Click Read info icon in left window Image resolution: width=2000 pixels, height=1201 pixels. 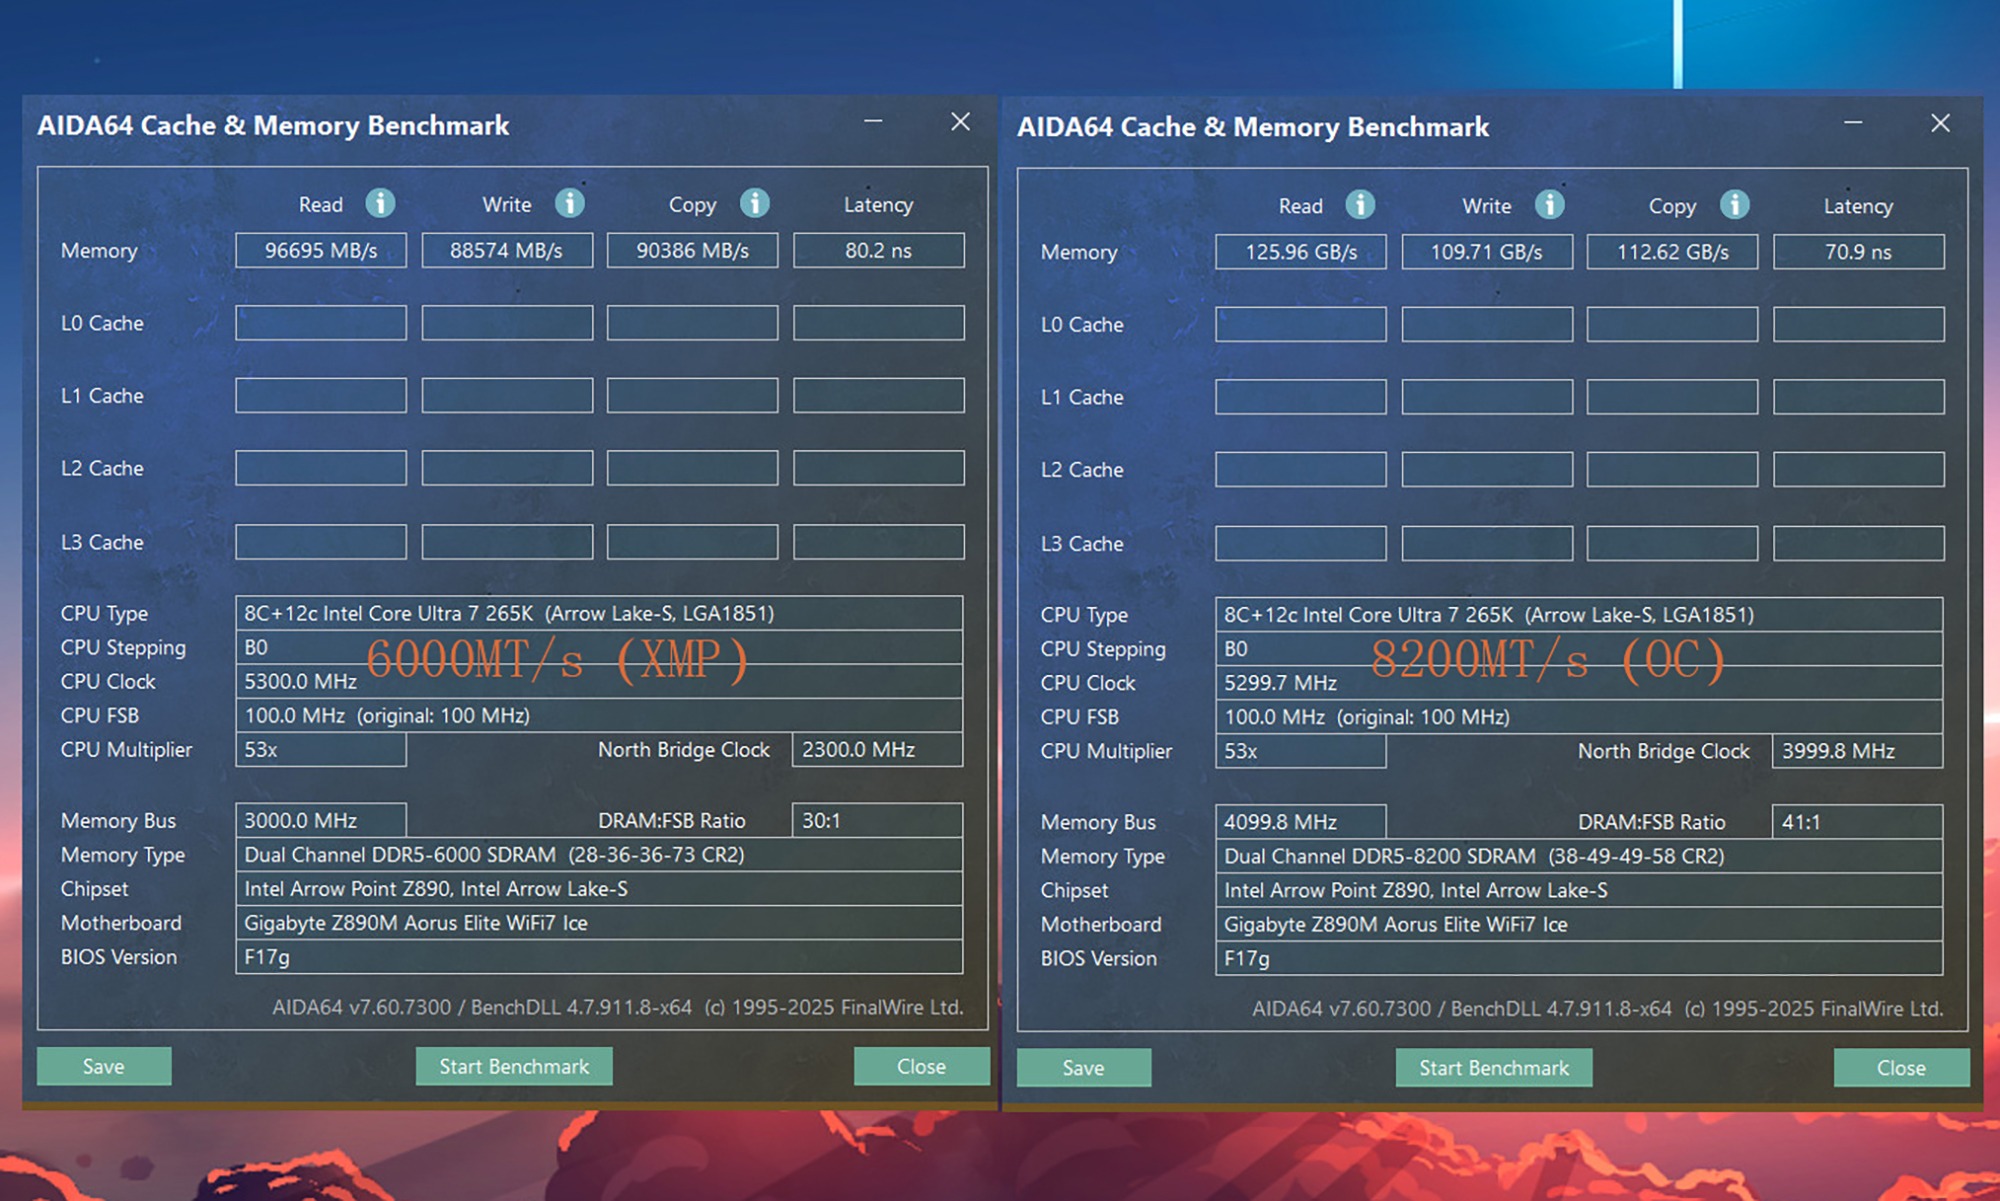(x=380, y=203)
